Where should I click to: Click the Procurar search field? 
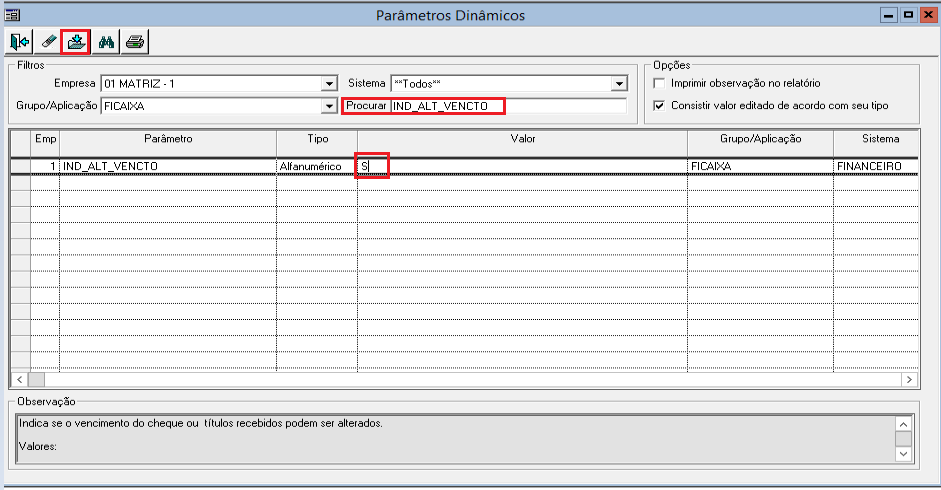click(508, 106)
